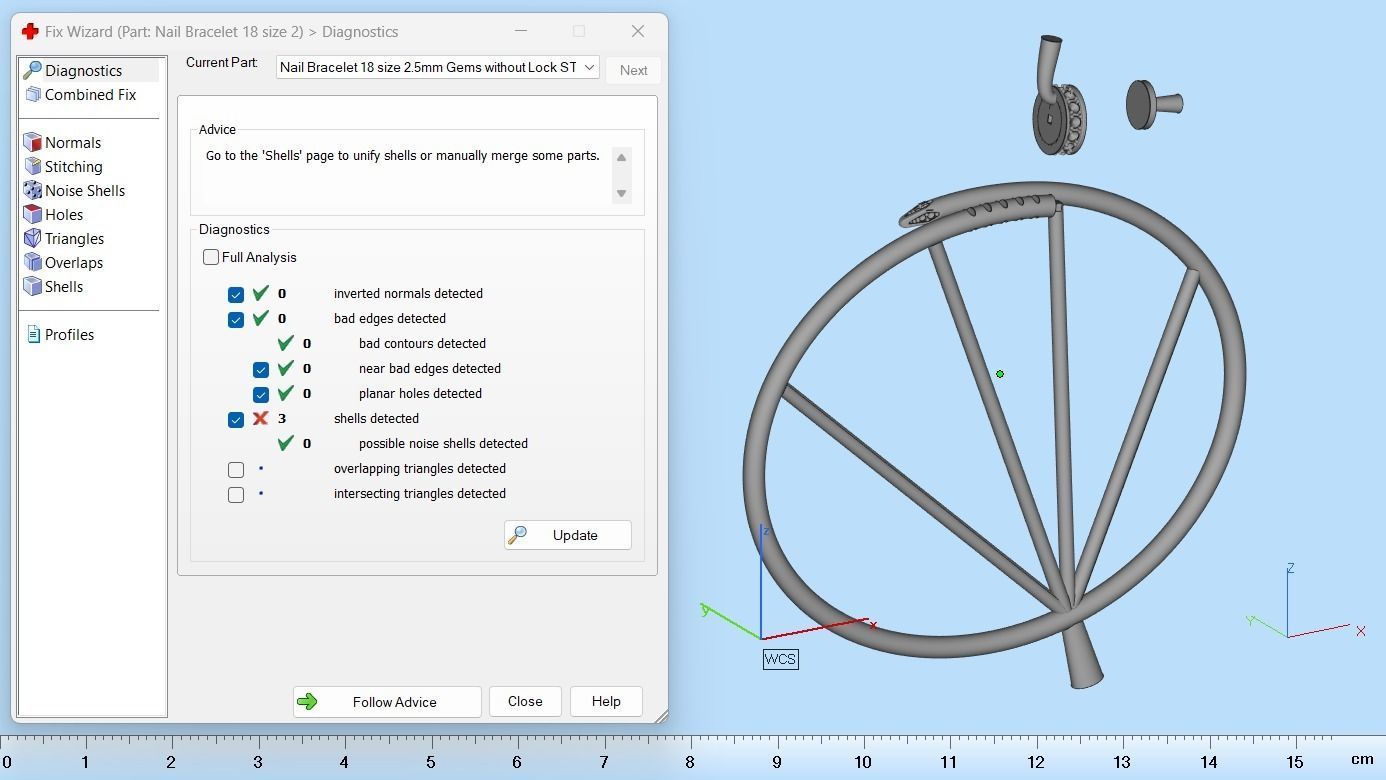Click green checkmark beside bad contours
1386x780 pixels.
286,343
